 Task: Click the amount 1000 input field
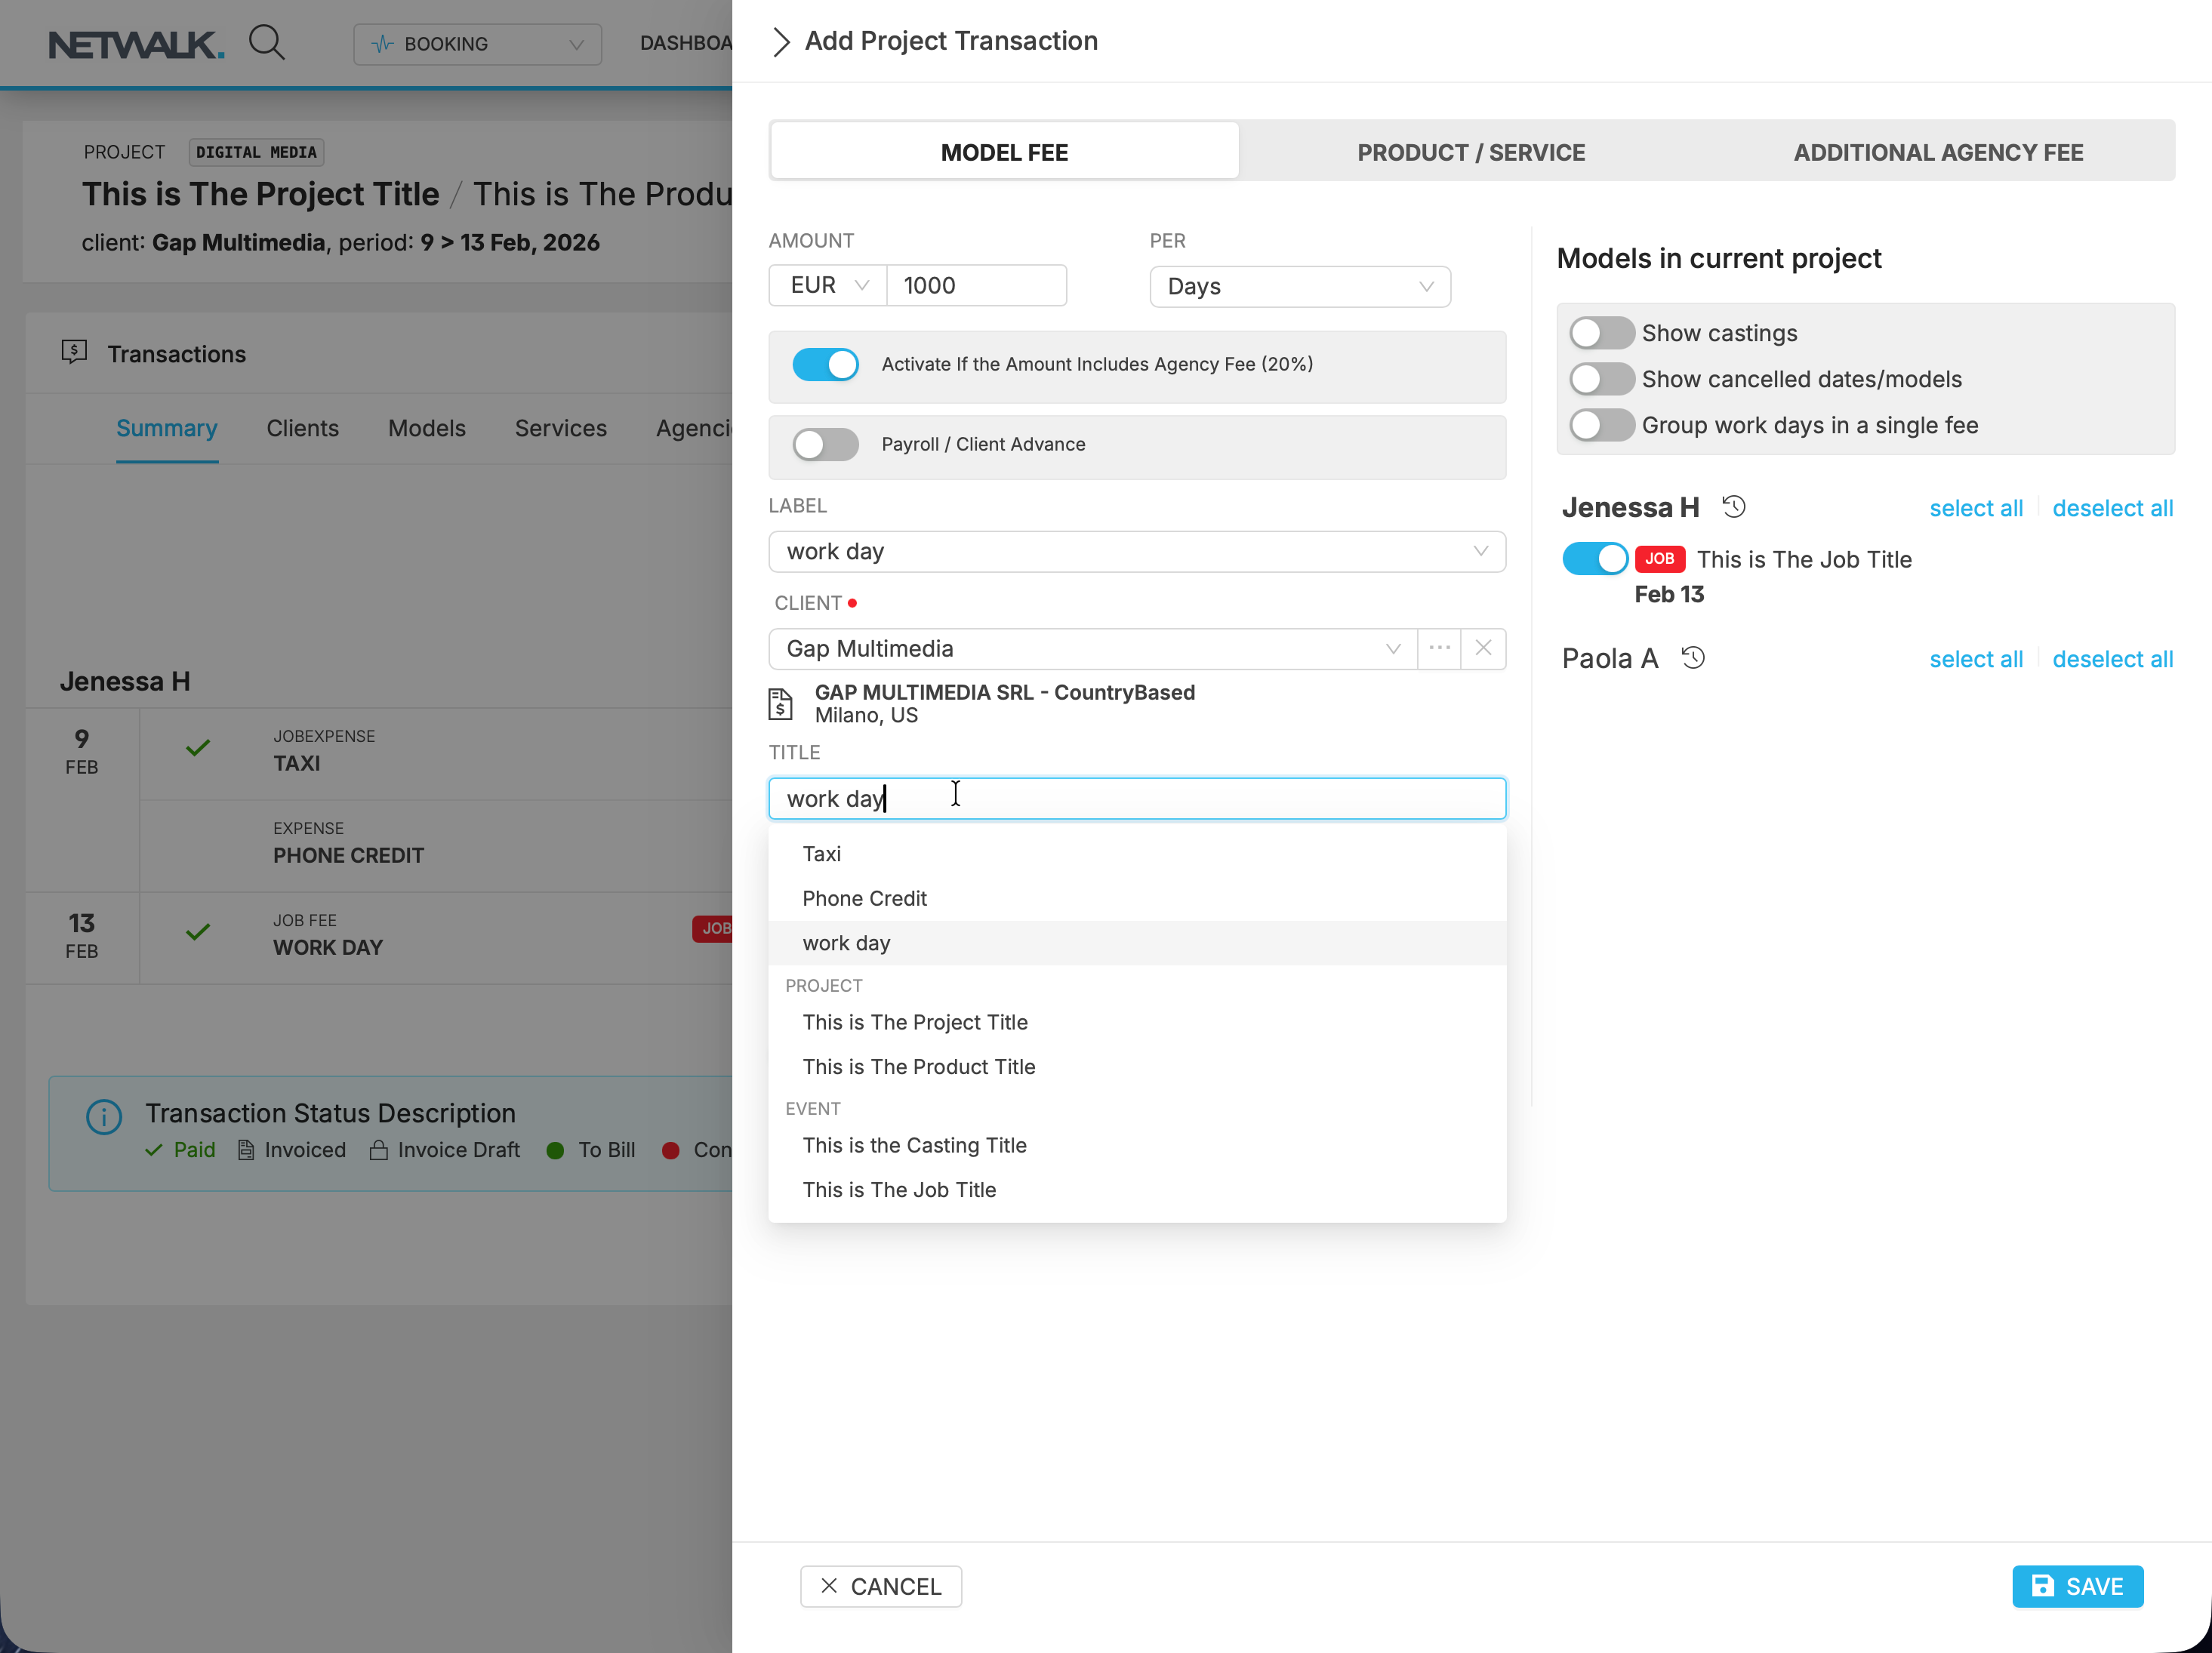[x=976, y=286]
